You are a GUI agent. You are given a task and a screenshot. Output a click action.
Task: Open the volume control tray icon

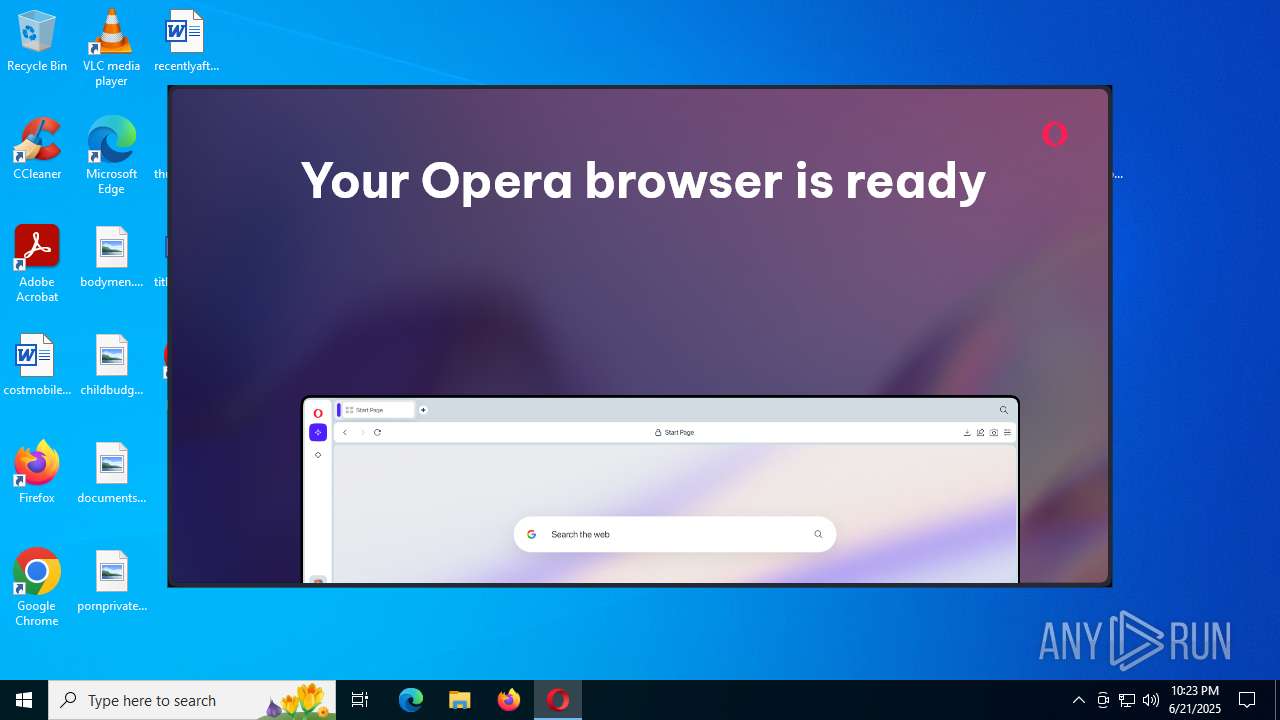coord(1151,700)
